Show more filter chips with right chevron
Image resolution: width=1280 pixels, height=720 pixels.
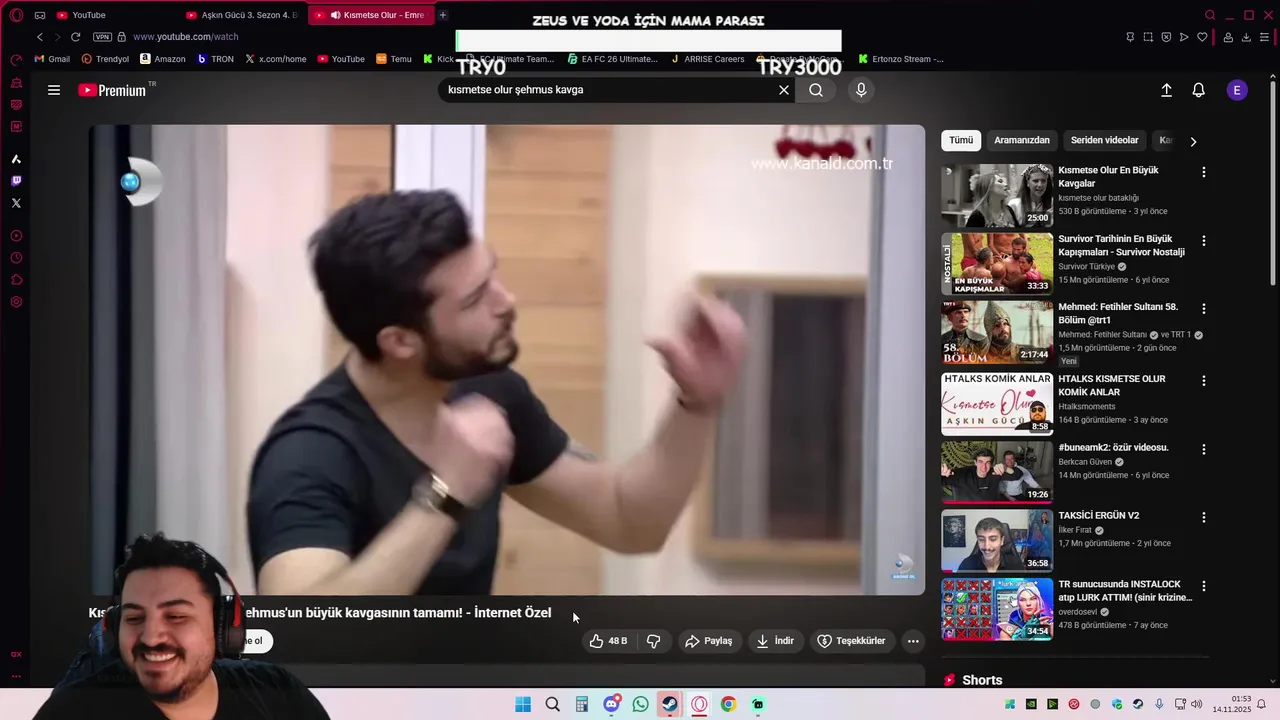pyautogui.click(x=1193, y=141)
